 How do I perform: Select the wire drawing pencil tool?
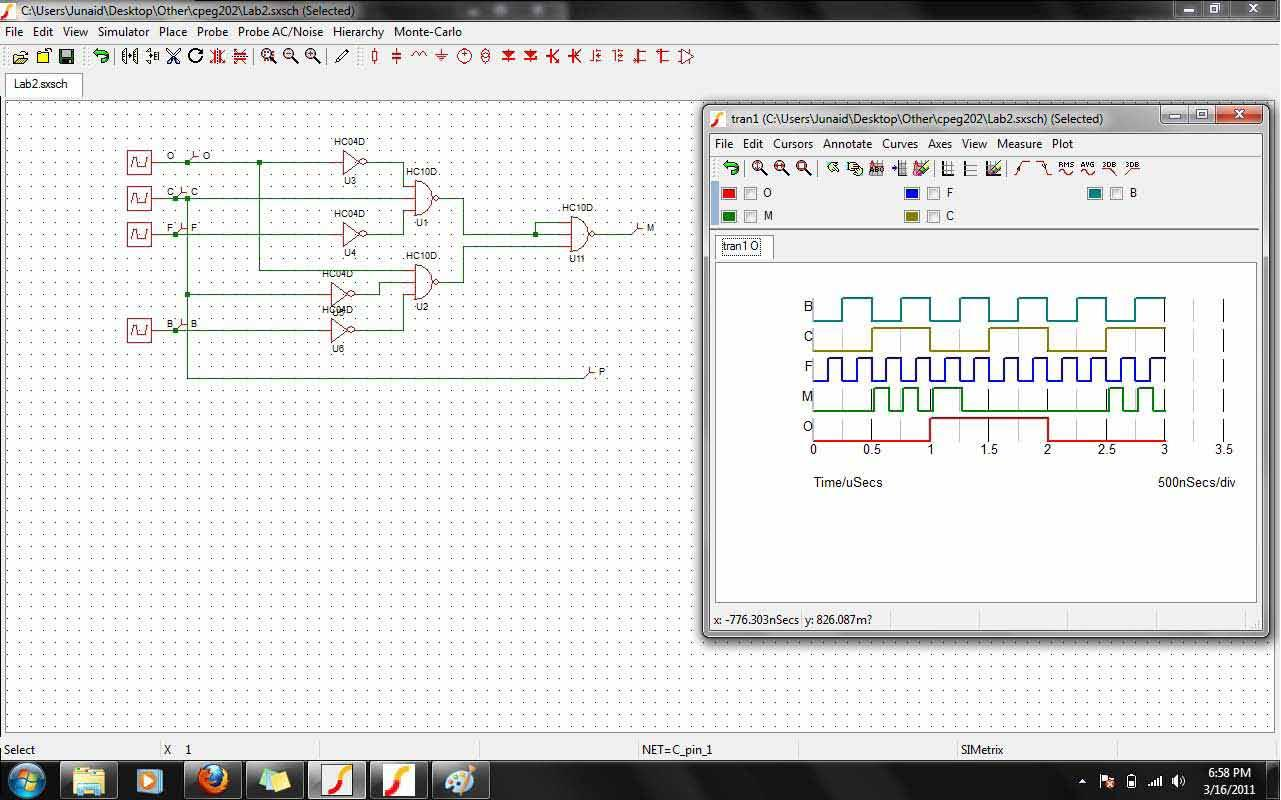tap(339, 57)
